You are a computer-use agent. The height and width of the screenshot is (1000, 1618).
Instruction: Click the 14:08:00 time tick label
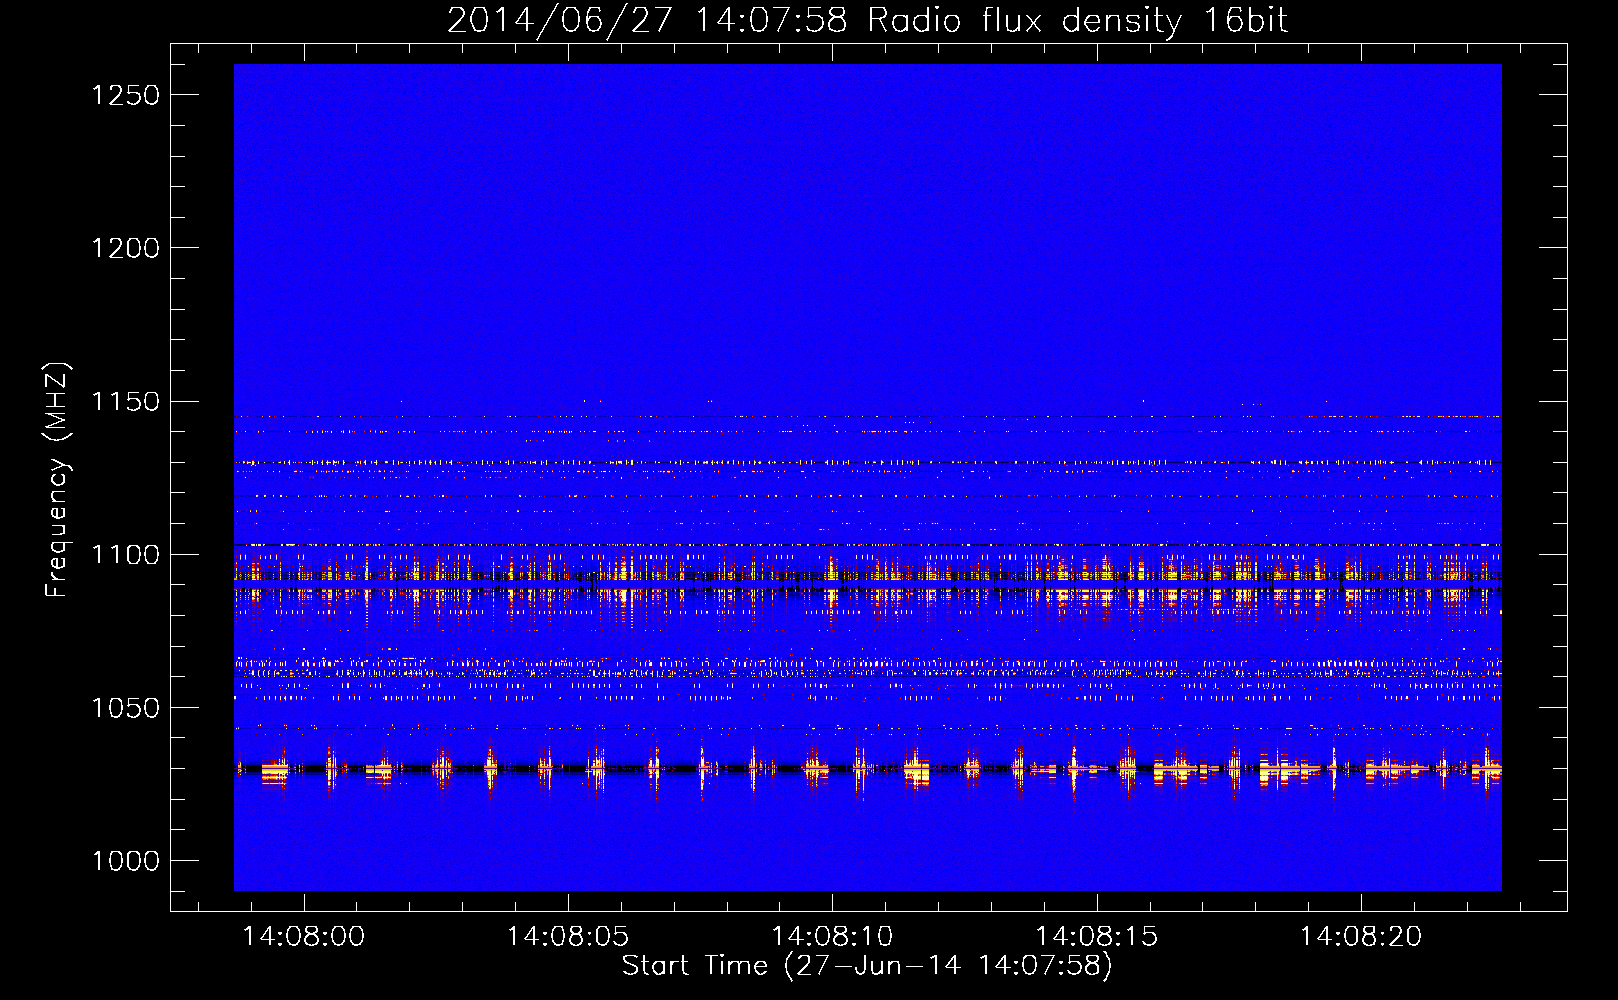304,936
